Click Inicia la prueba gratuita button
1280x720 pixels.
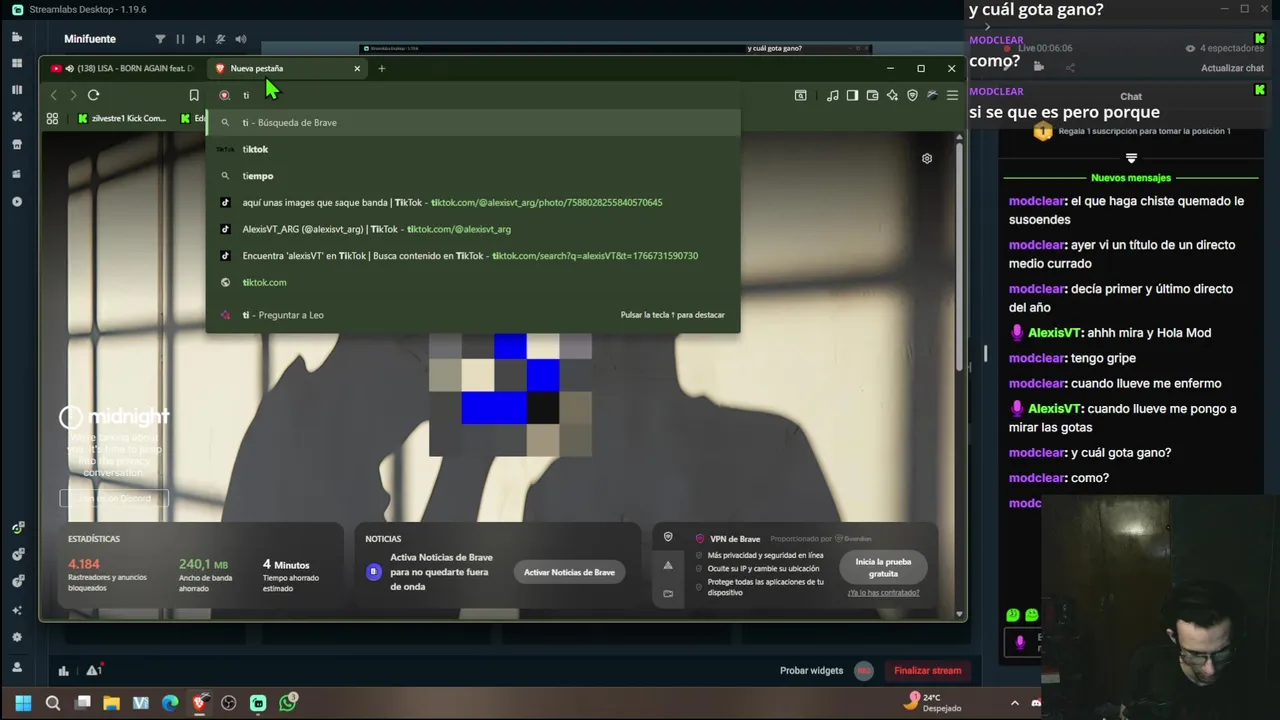(x=883, y=567)
